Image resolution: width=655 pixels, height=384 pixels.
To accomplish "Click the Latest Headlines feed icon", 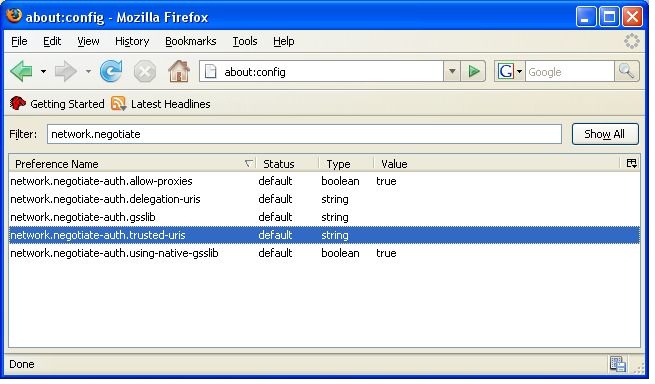I will [119, 104].
